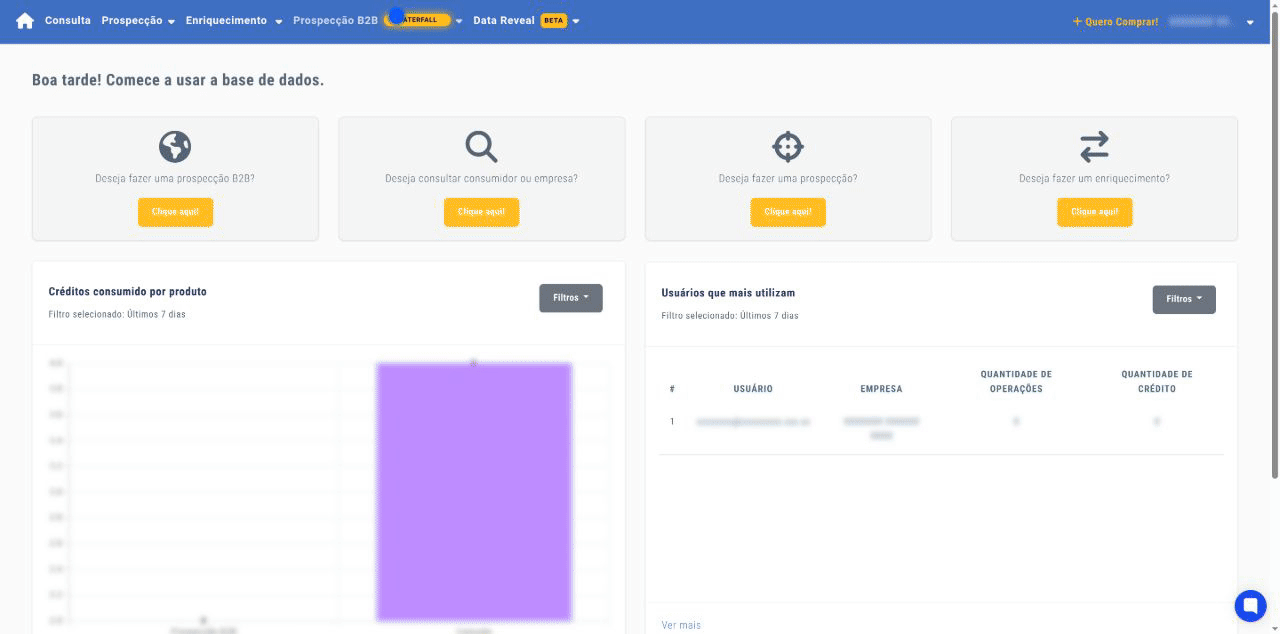
Task: Click the purple bar in the chart
Action: point(474,491)
